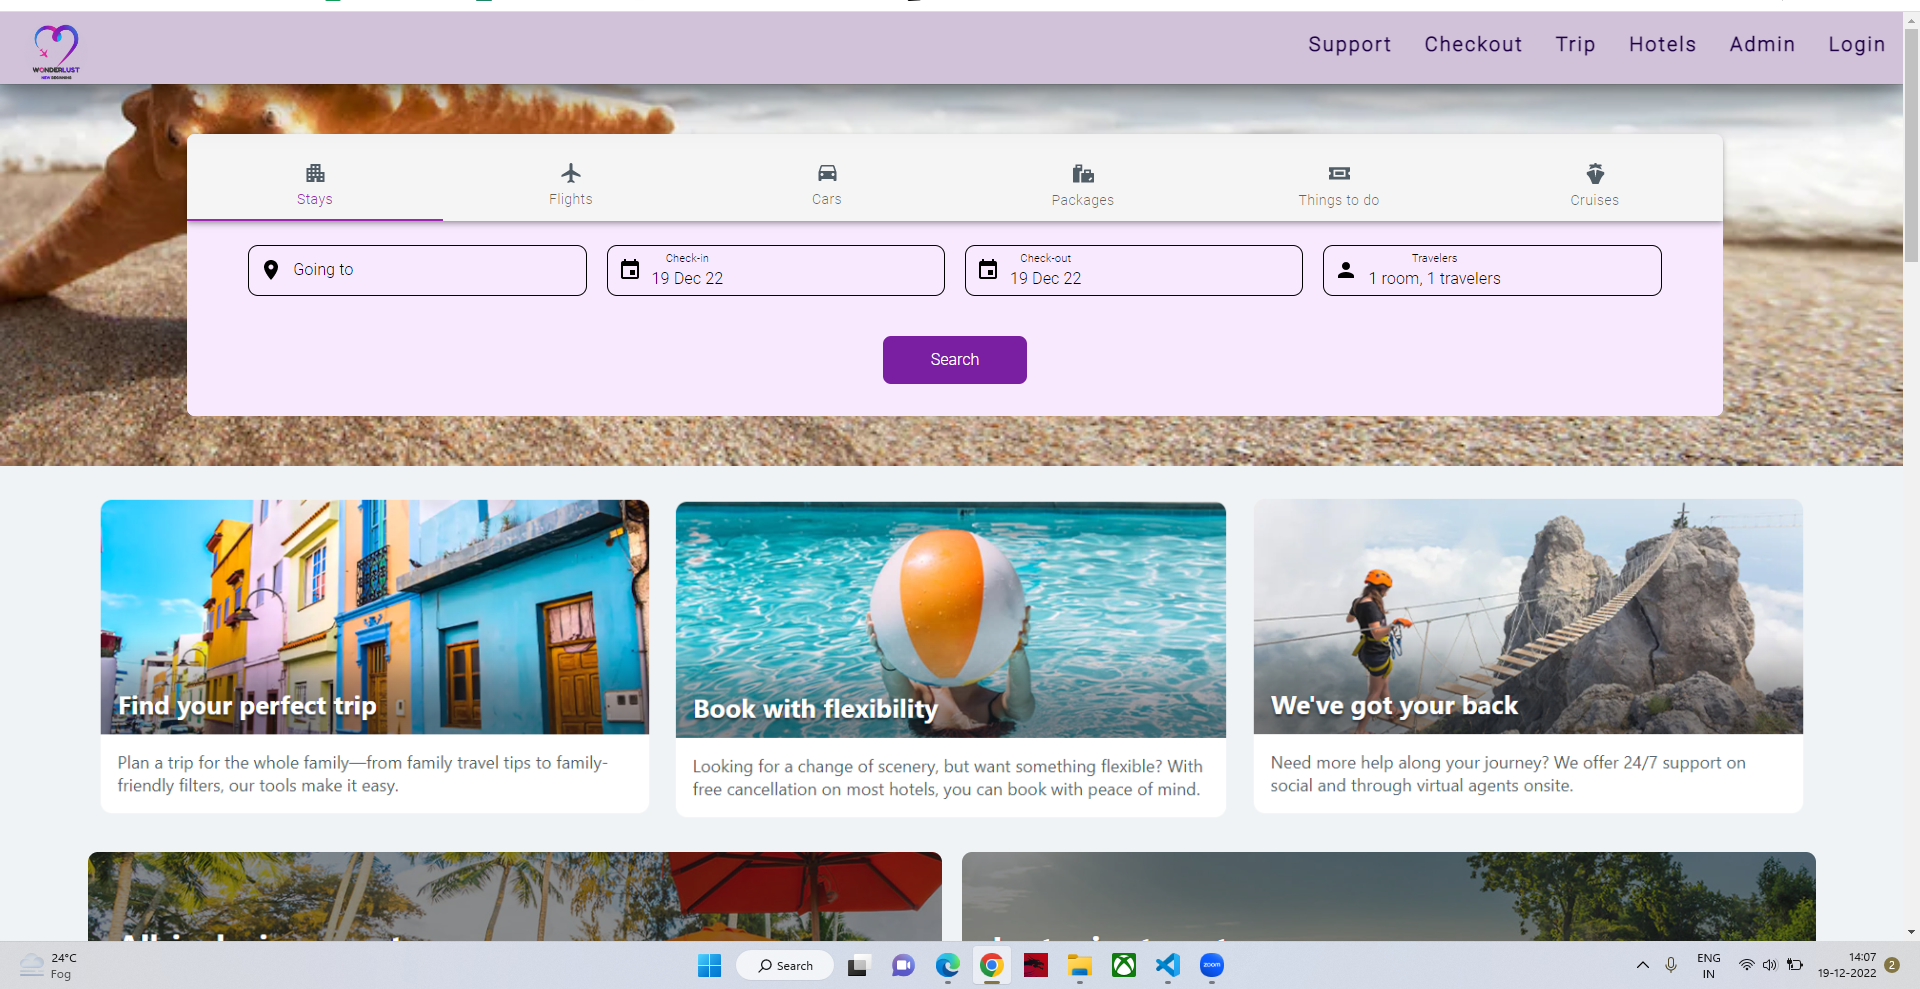Open Zoom from the taskbar
Screen dimensions: 1920x989
[x=1212, y=965]
